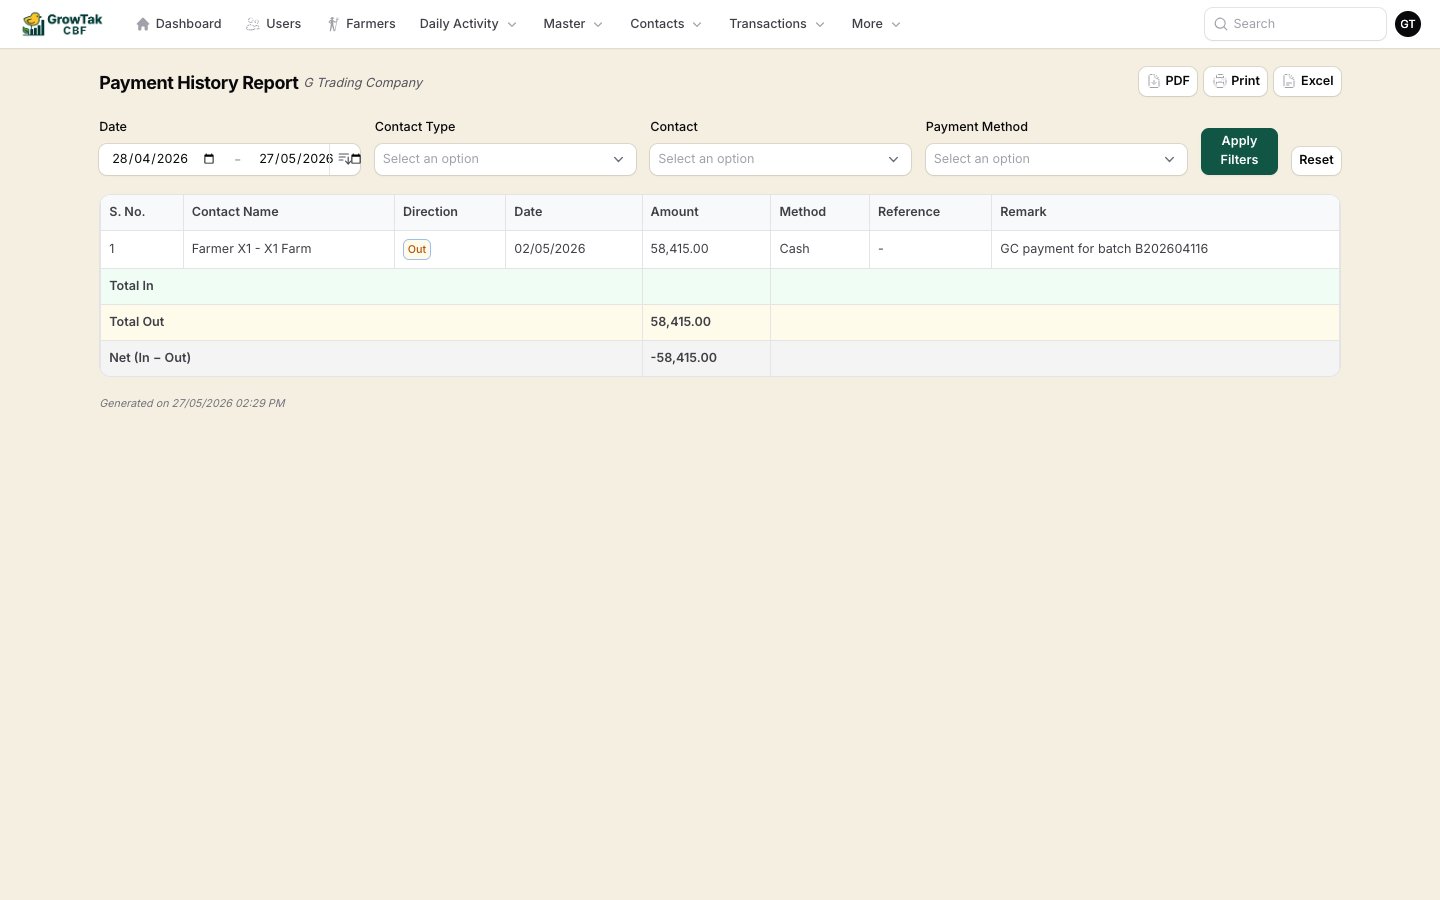The width and height of the screenshot is (1440, 900).
Task: Open Transactions menu
Action: 777,24
